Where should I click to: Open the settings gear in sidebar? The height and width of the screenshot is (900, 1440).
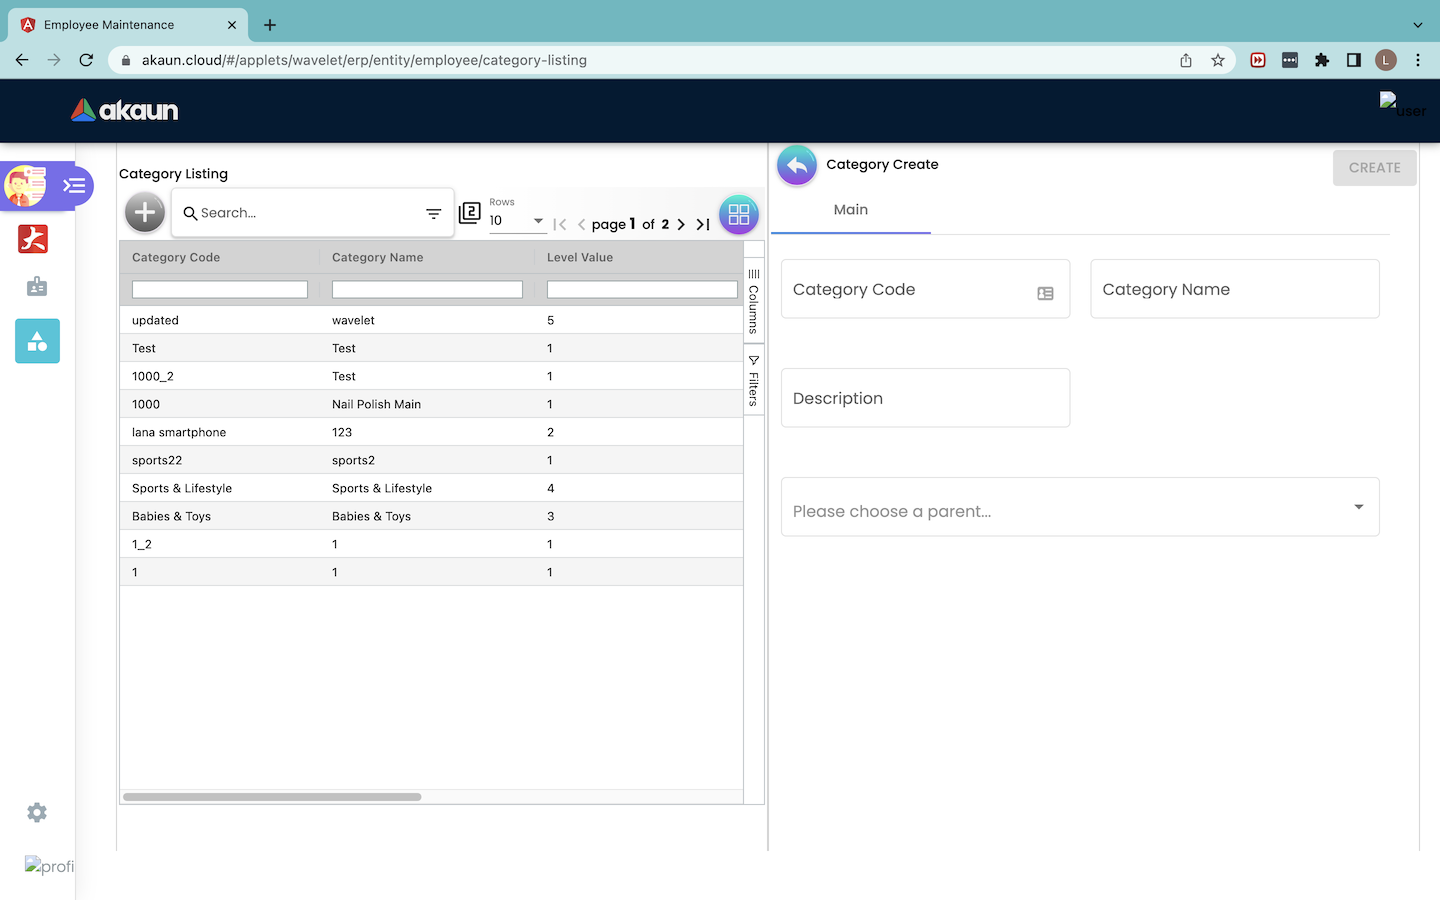[x=37, y=813]
